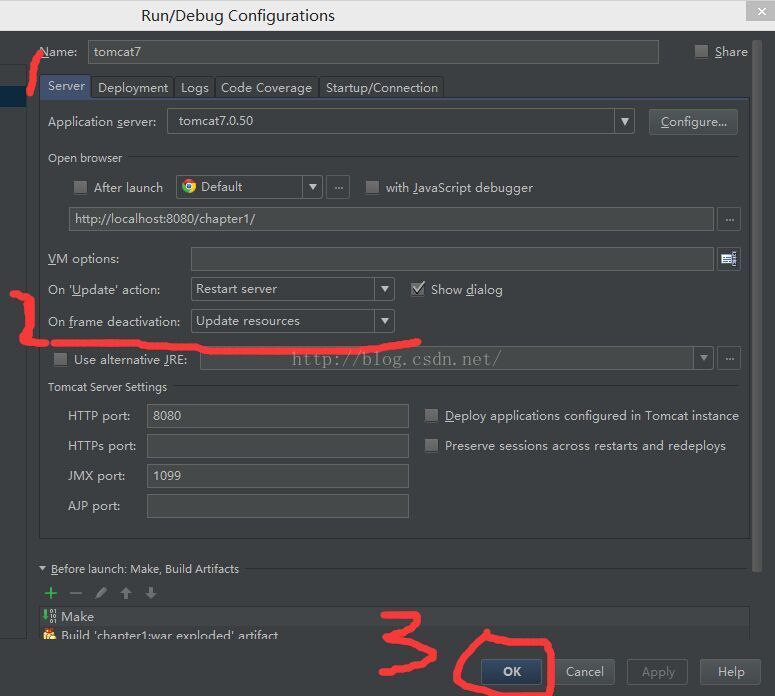Click the Apply button
The width and height of the screenshot is (775, 696).
(x=657, y=672)
